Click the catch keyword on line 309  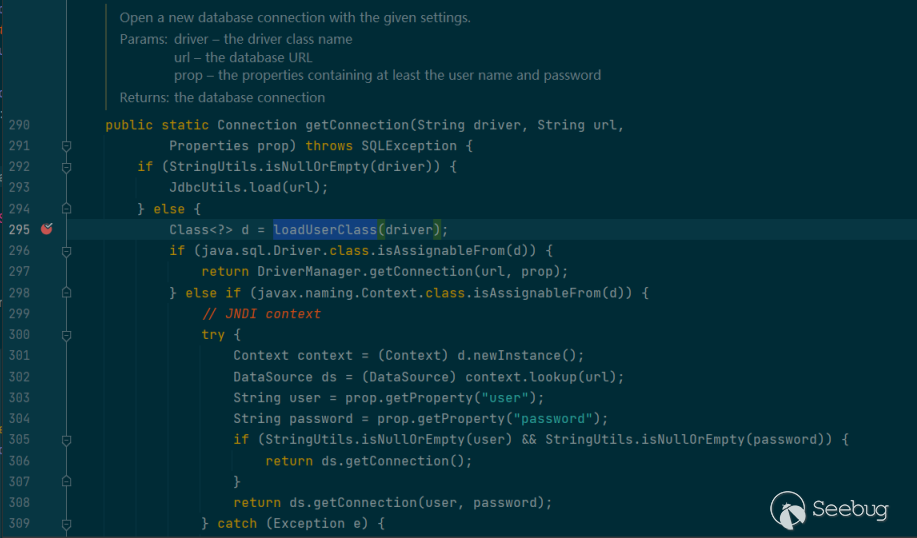237,524
